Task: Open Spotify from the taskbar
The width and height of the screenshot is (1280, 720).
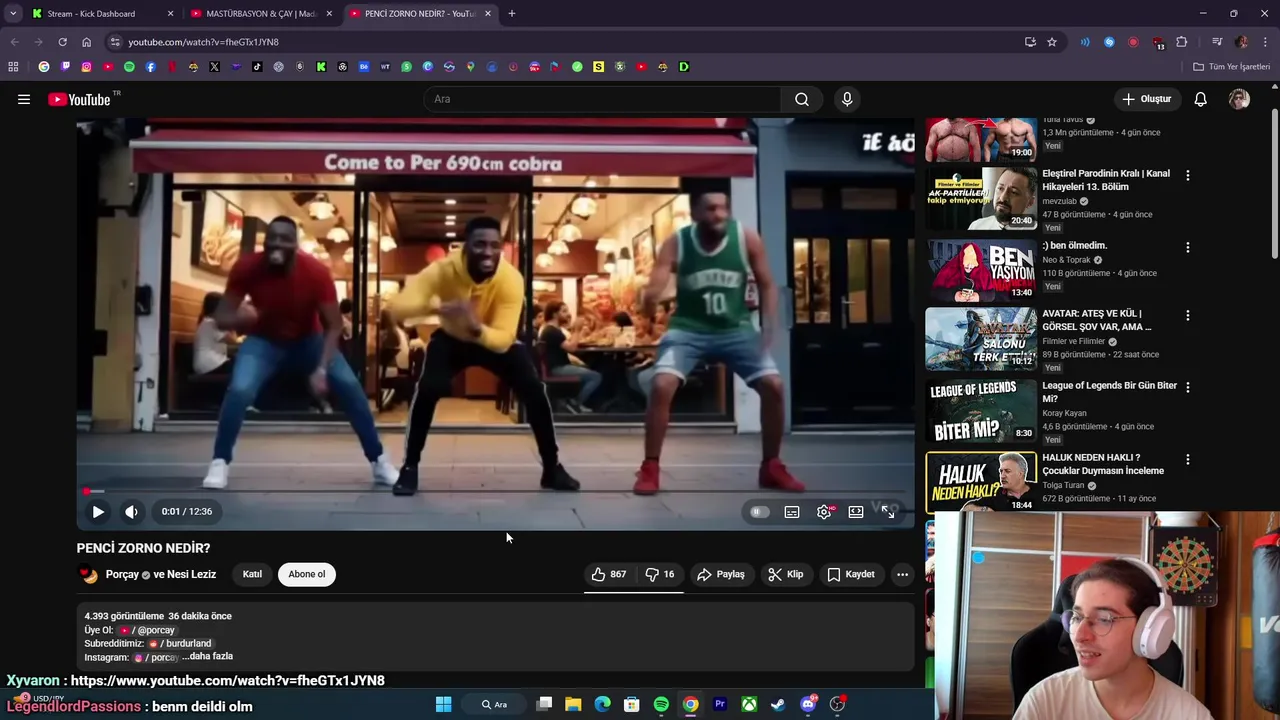Action: pyautogui.click(x=661, y=704)
